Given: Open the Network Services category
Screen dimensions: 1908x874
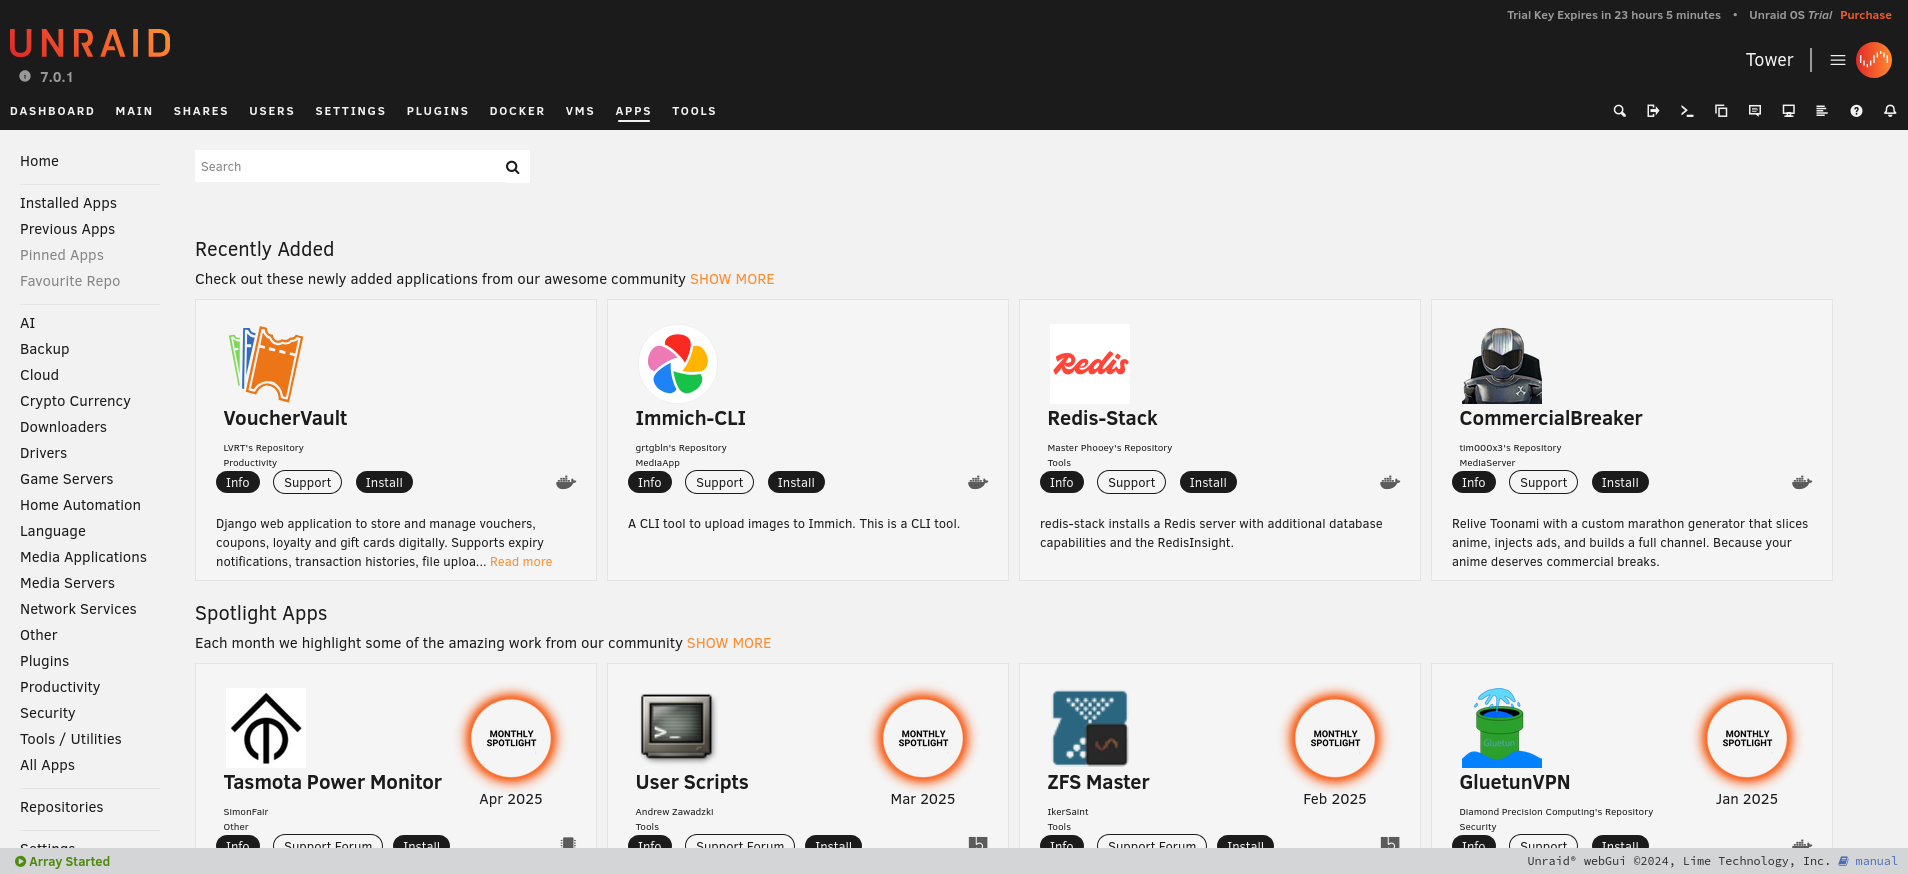Looking at the screenshot, I should coord(78,609).
